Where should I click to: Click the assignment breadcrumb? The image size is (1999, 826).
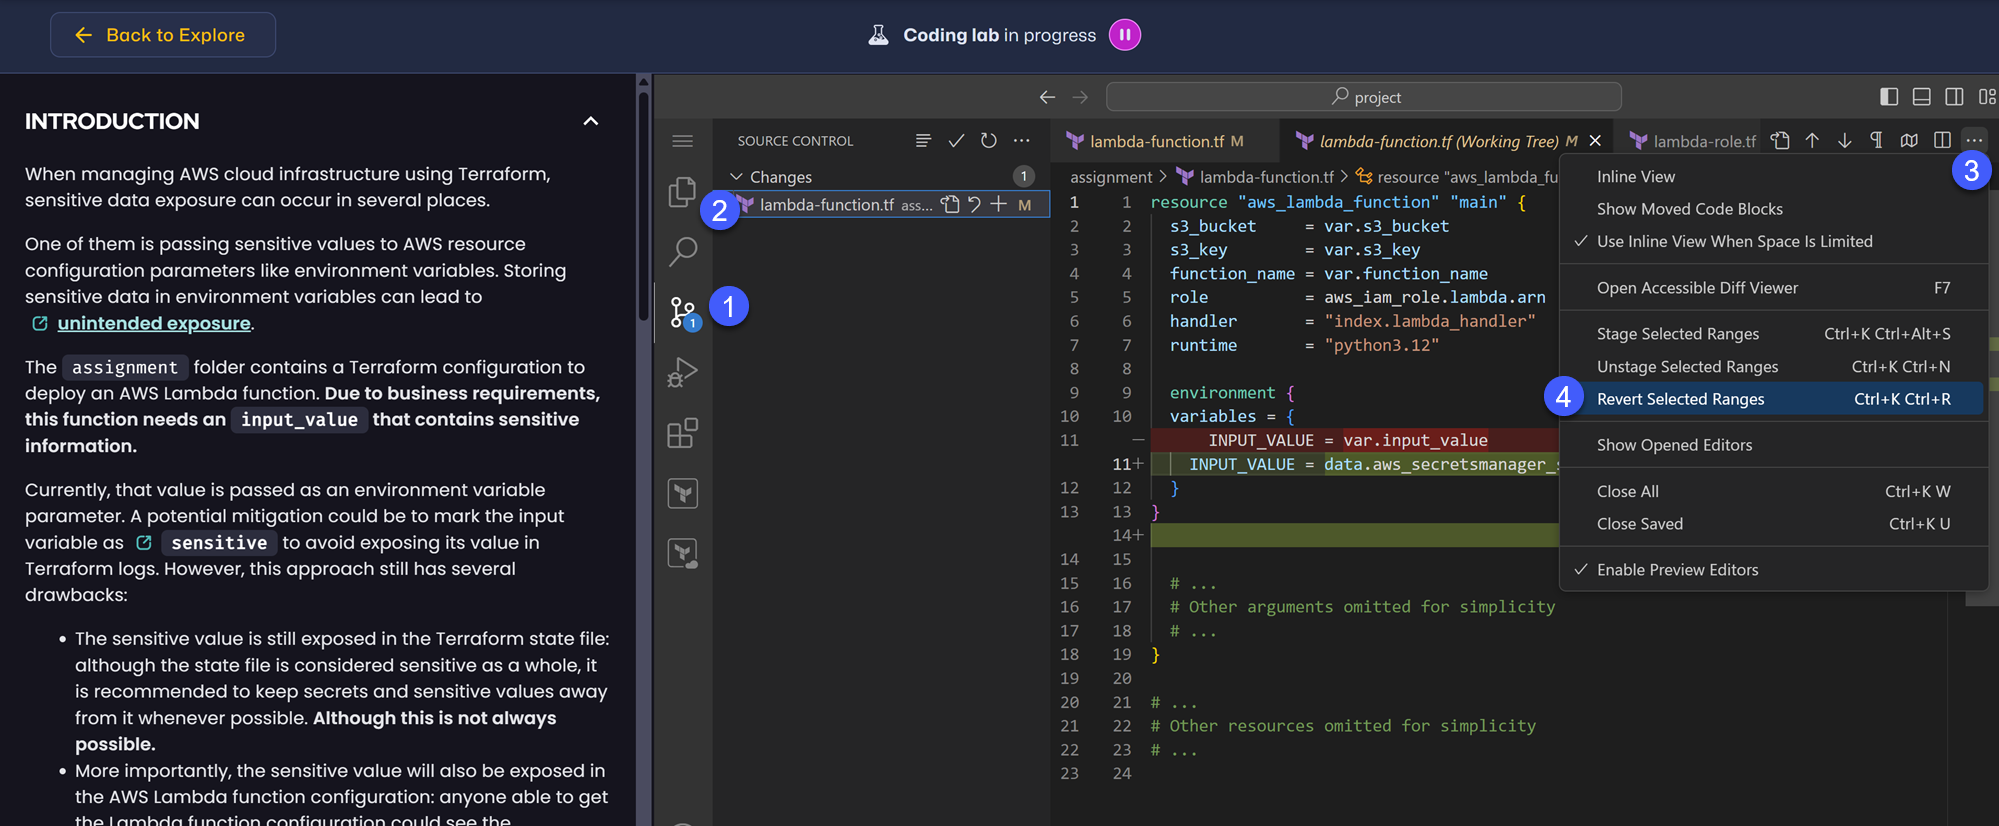pyautogui.click(x=1111, y=177)
